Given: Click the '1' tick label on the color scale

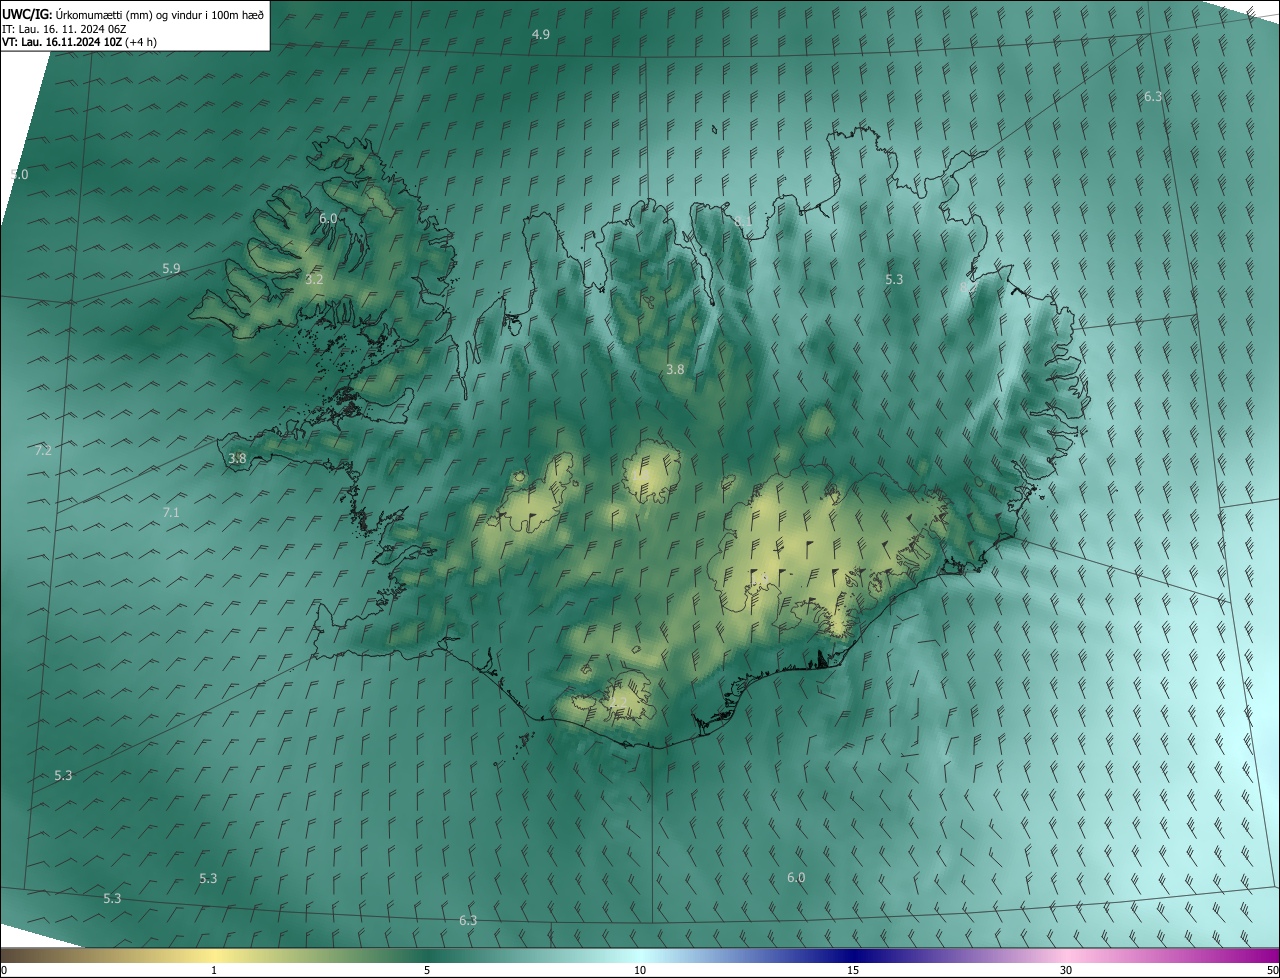Looking at the screenshot, I should [214, 970].
